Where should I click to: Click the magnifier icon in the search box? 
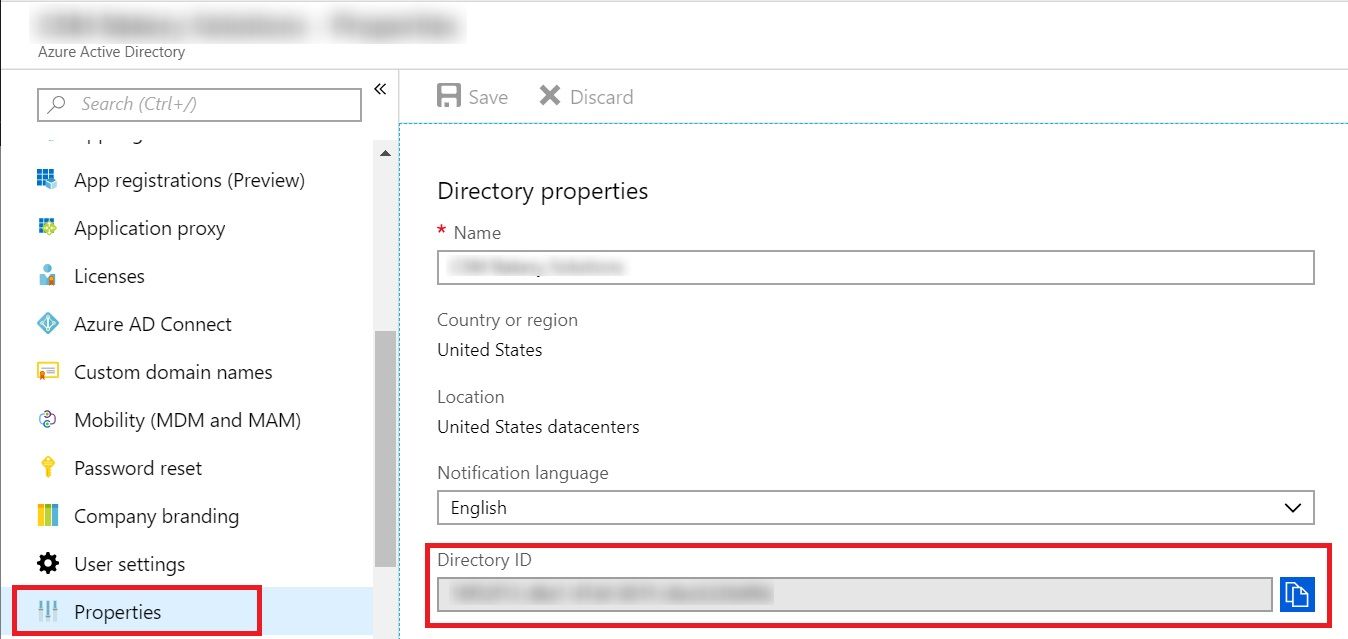pos(59,104)
